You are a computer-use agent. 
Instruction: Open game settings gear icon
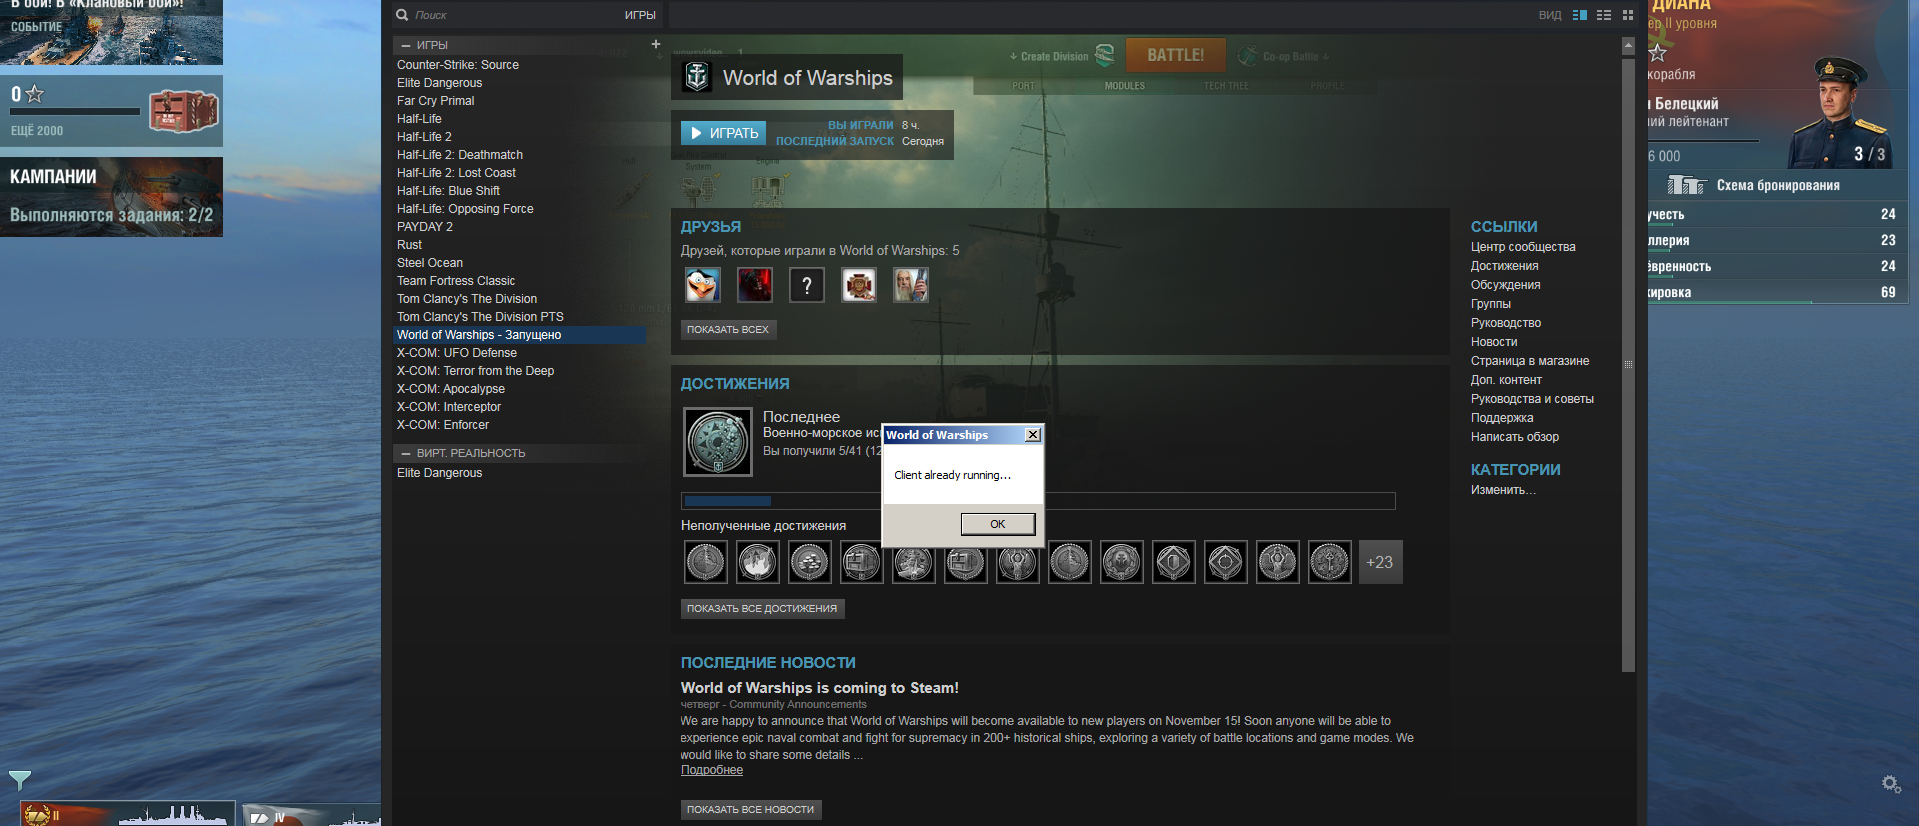(x=1891, y=784)
